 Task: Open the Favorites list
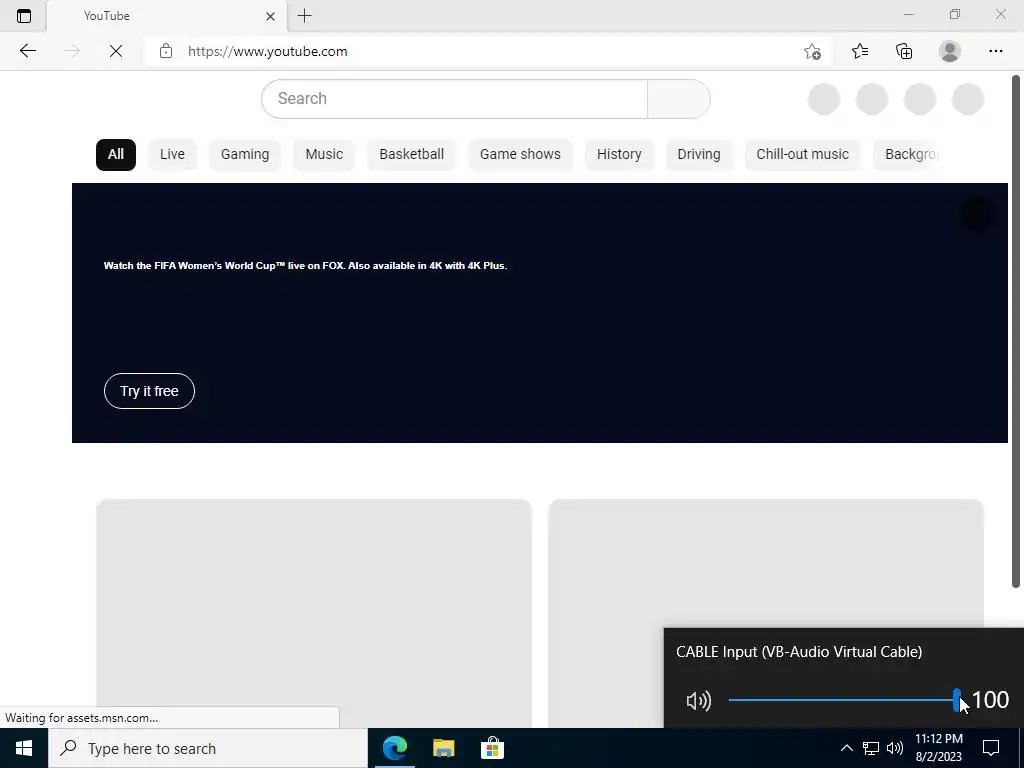click(860, 51)
